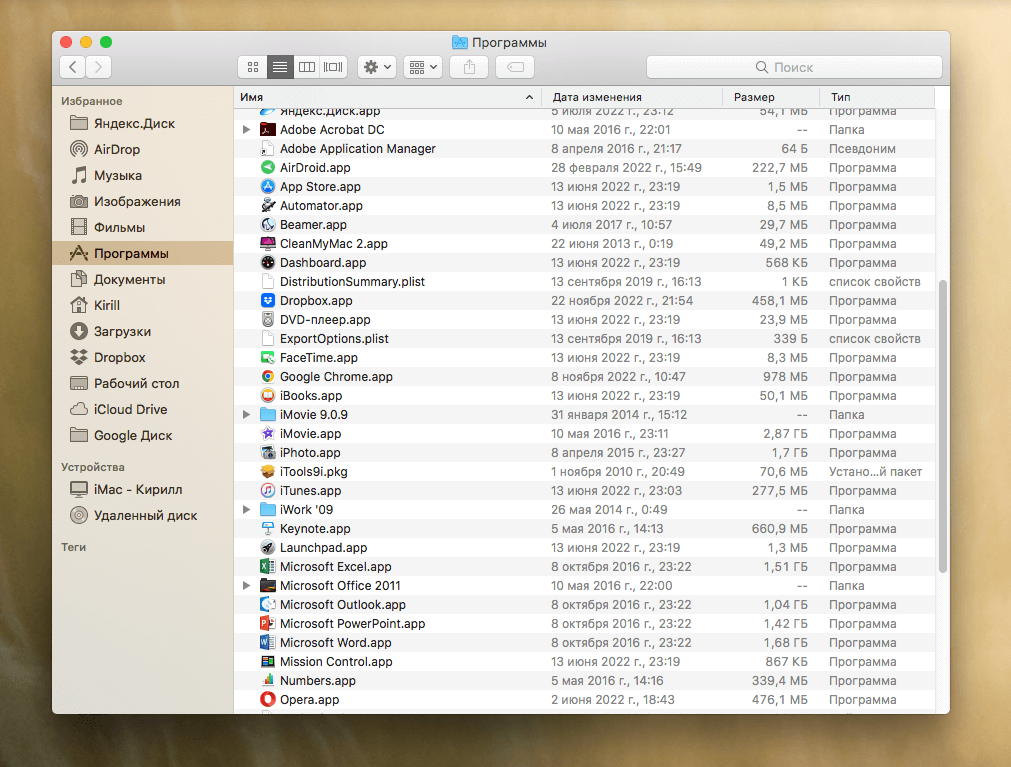The width and height of the screenshot is (1011, 767).
Task: Go back with the left arrow button
Action: click(72, 67)
